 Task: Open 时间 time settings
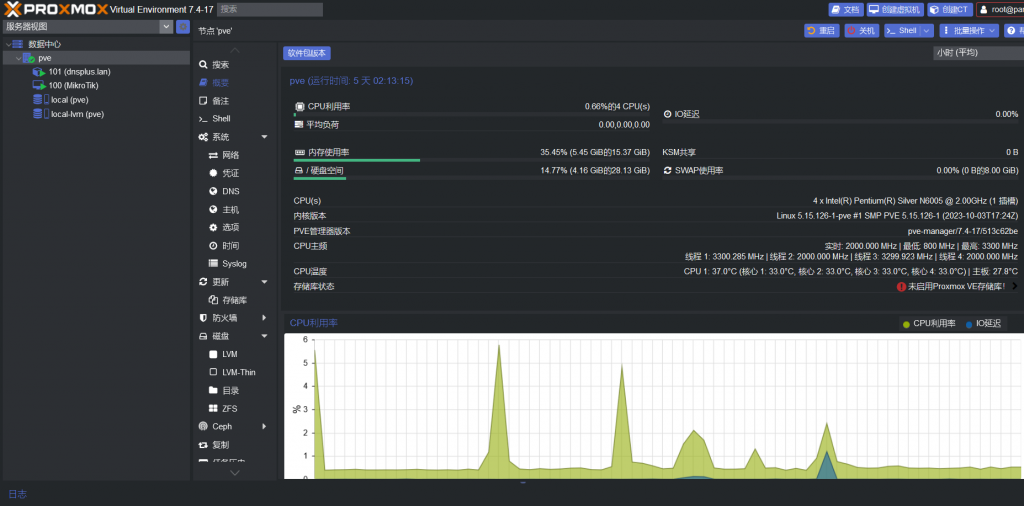point(231,245)
